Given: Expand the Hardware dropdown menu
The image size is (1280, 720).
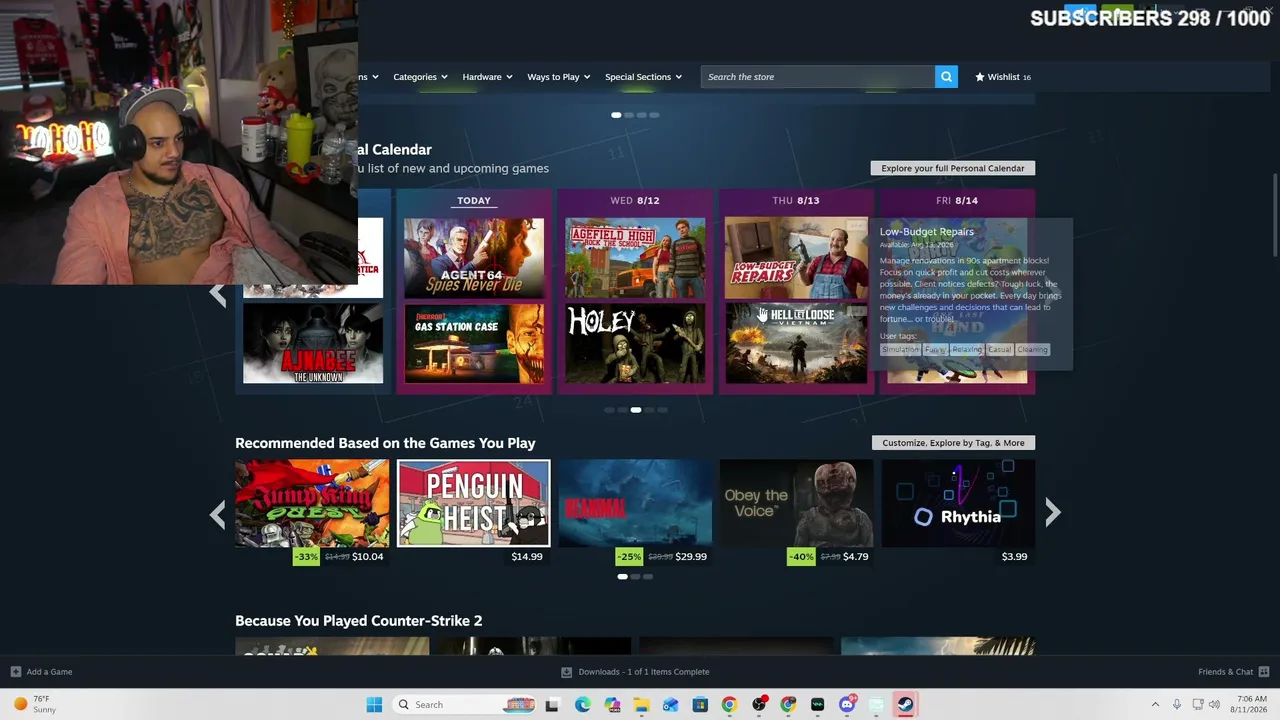Looking at the screenshot, I should [x=487, y=77].
